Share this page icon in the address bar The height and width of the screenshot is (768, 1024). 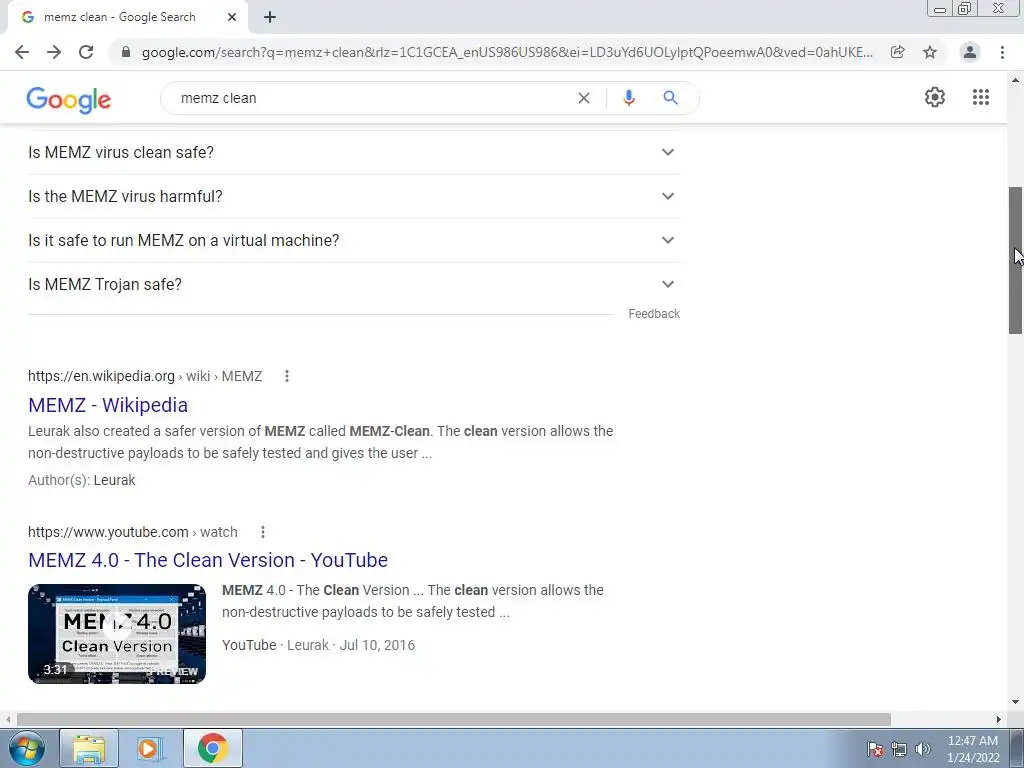pyautogui.click(x=898, y=52)
